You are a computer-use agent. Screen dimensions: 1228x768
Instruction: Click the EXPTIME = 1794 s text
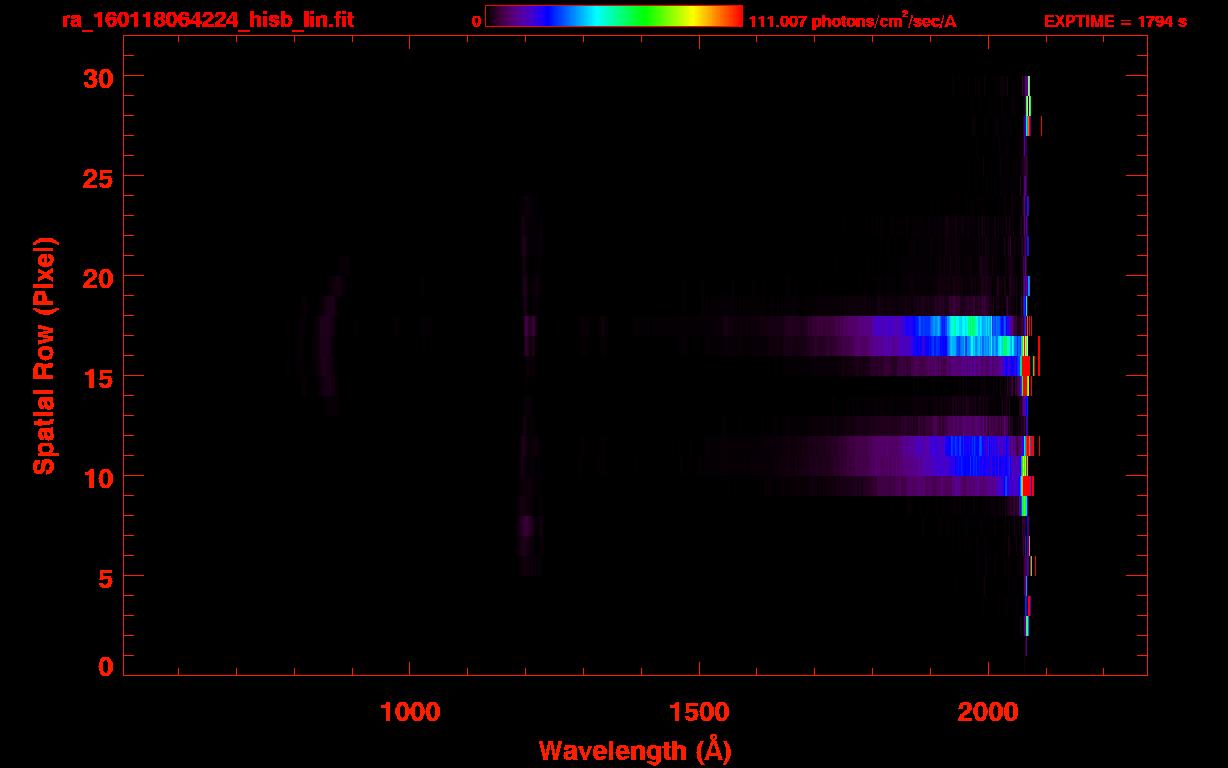1115,21
